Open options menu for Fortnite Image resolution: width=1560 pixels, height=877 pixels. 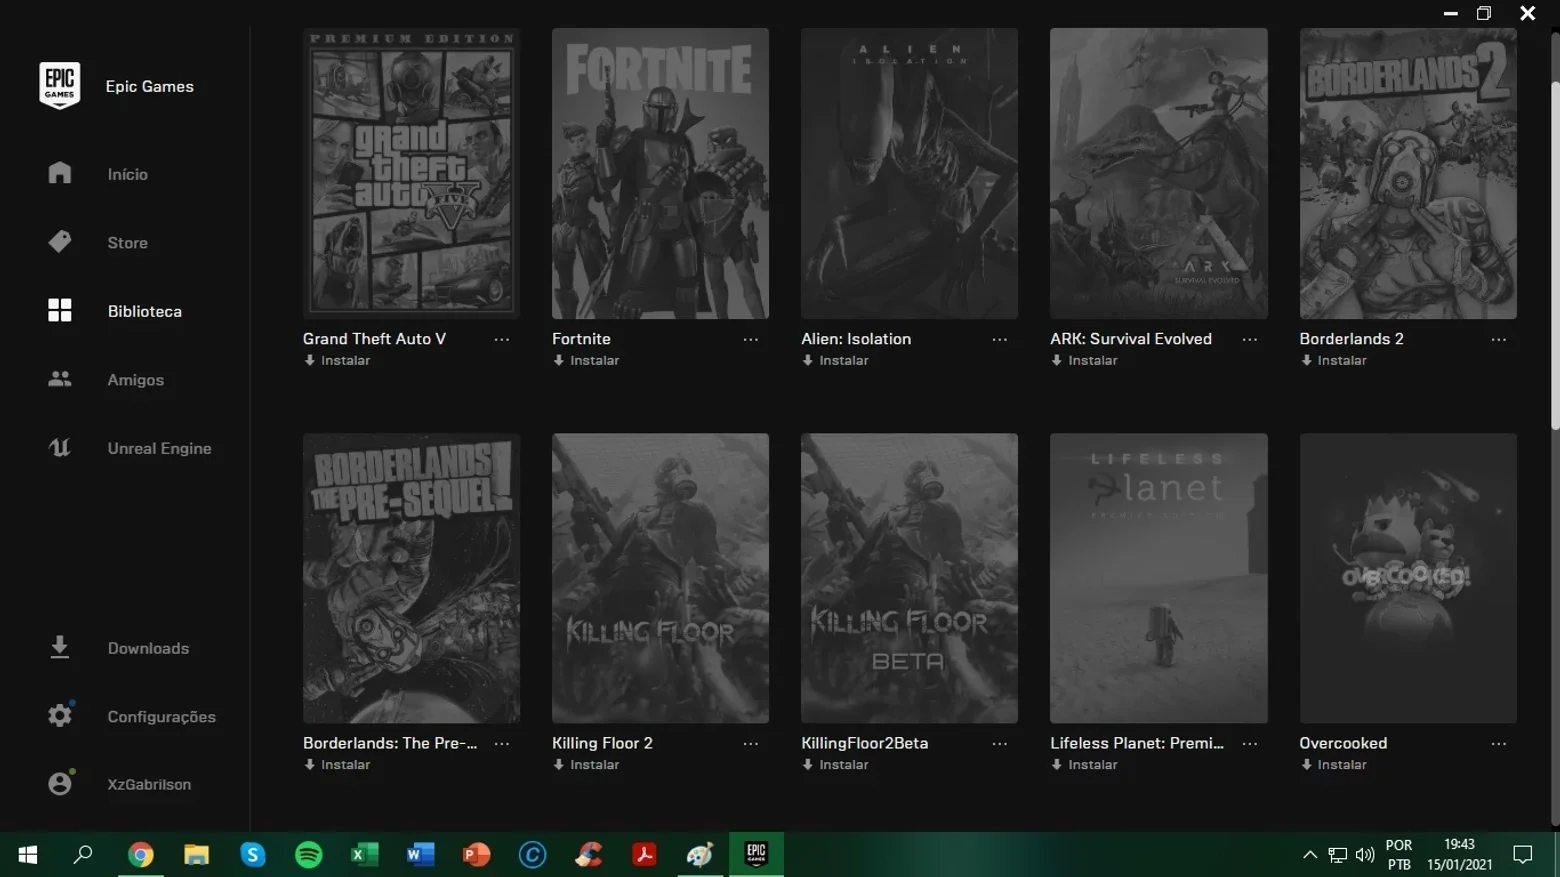click(751, 340)
